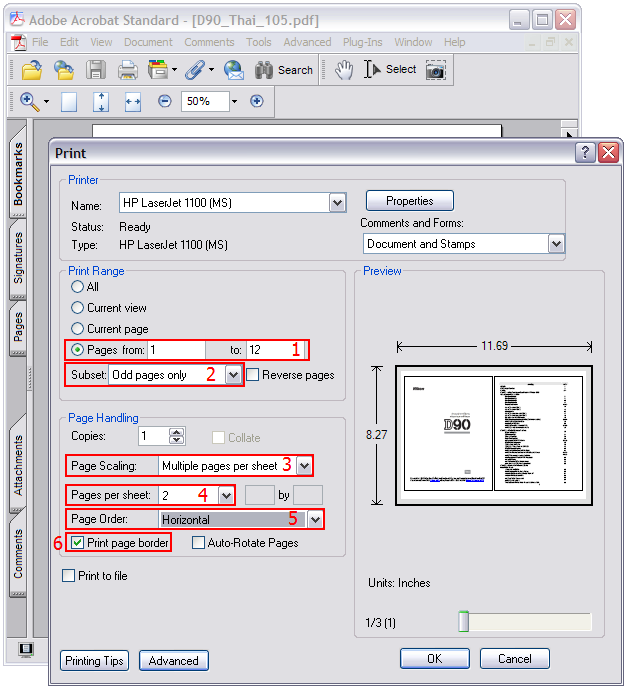The image size is (628, 690).
Task: Click OK to print
Action: click(435, 659)
